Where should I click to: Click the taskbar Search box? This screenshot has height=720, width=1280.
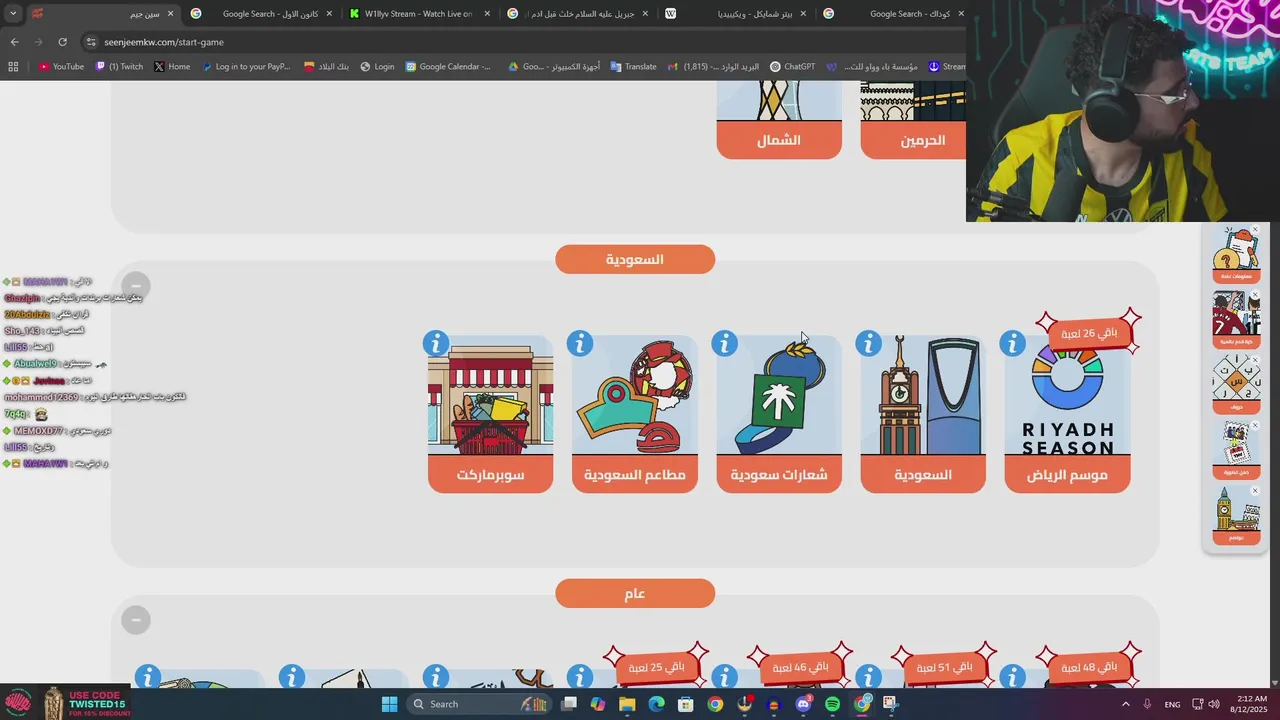(x=477, y=704)
